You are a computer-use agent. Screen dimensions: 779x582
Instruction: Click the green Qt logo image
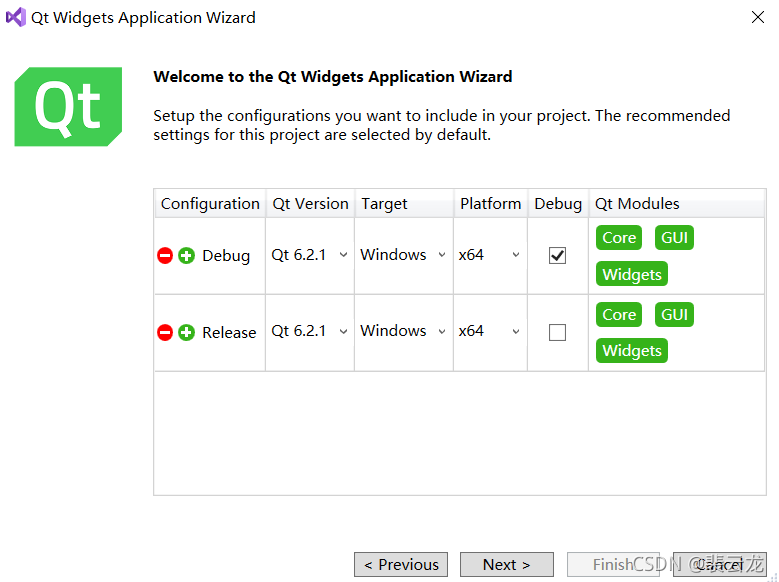tap(68, 106)
